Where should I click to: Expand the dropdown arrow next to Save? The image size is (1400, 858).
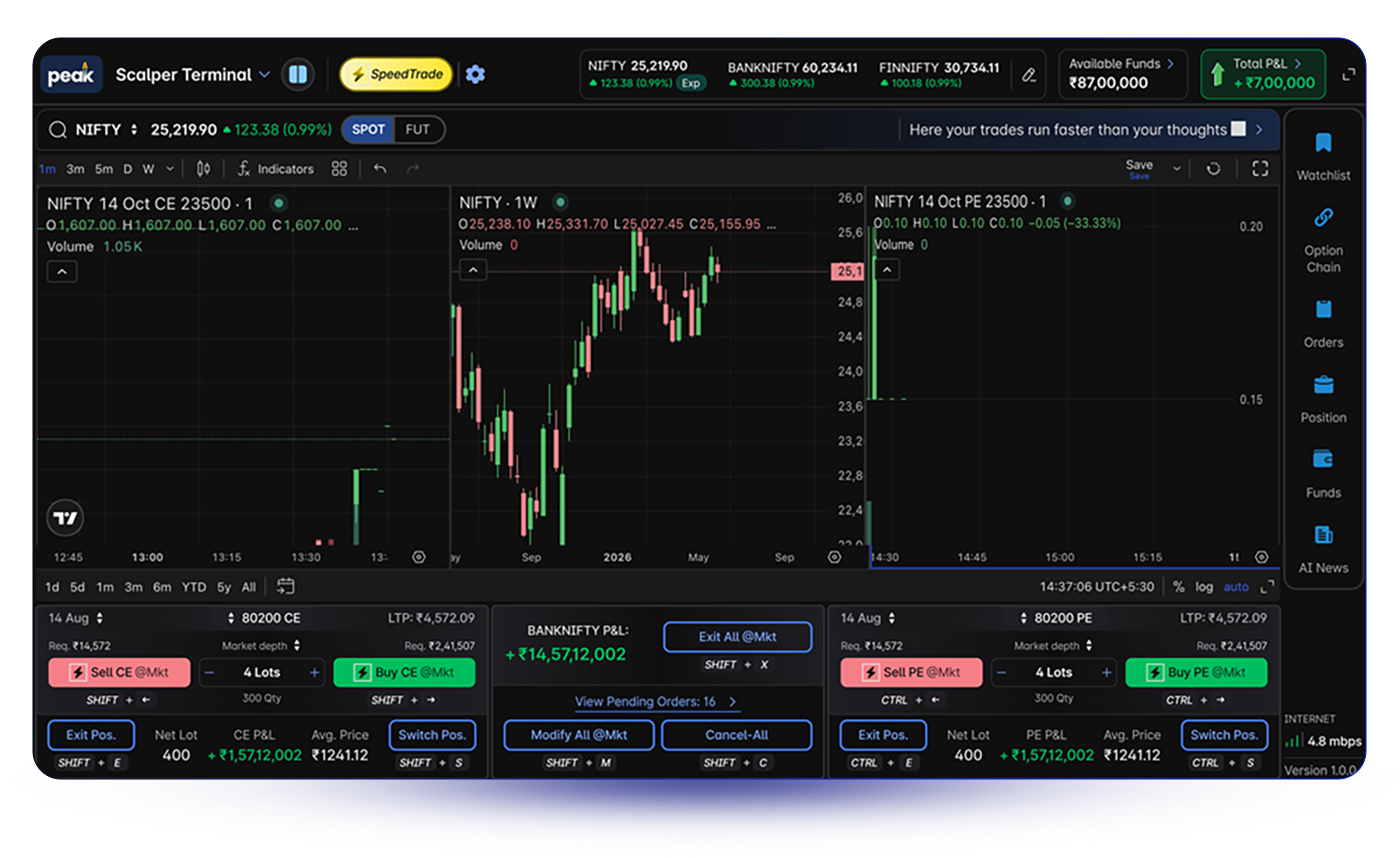point(1177,169)
